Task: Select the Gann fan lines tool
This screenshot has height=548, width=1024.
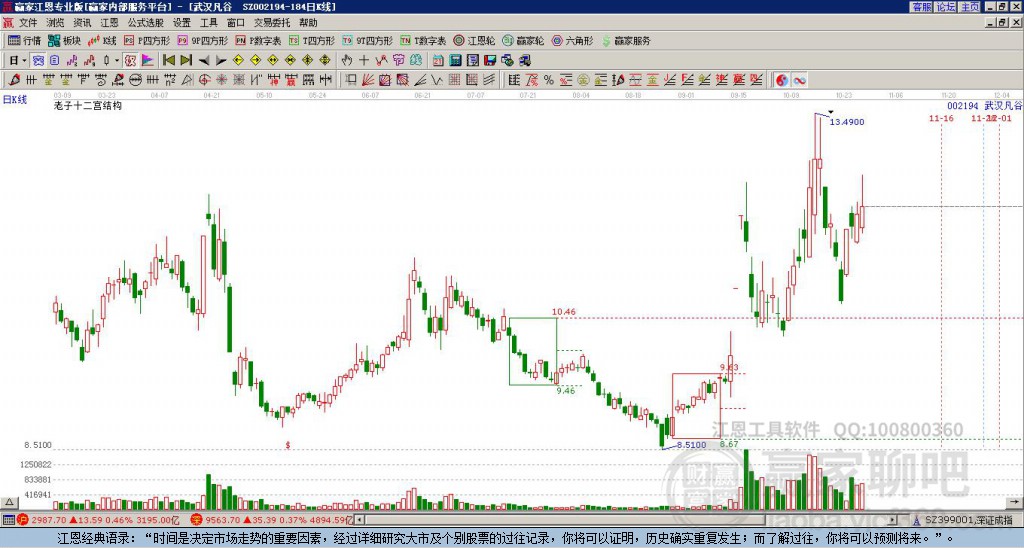Action: pos(368,80)
